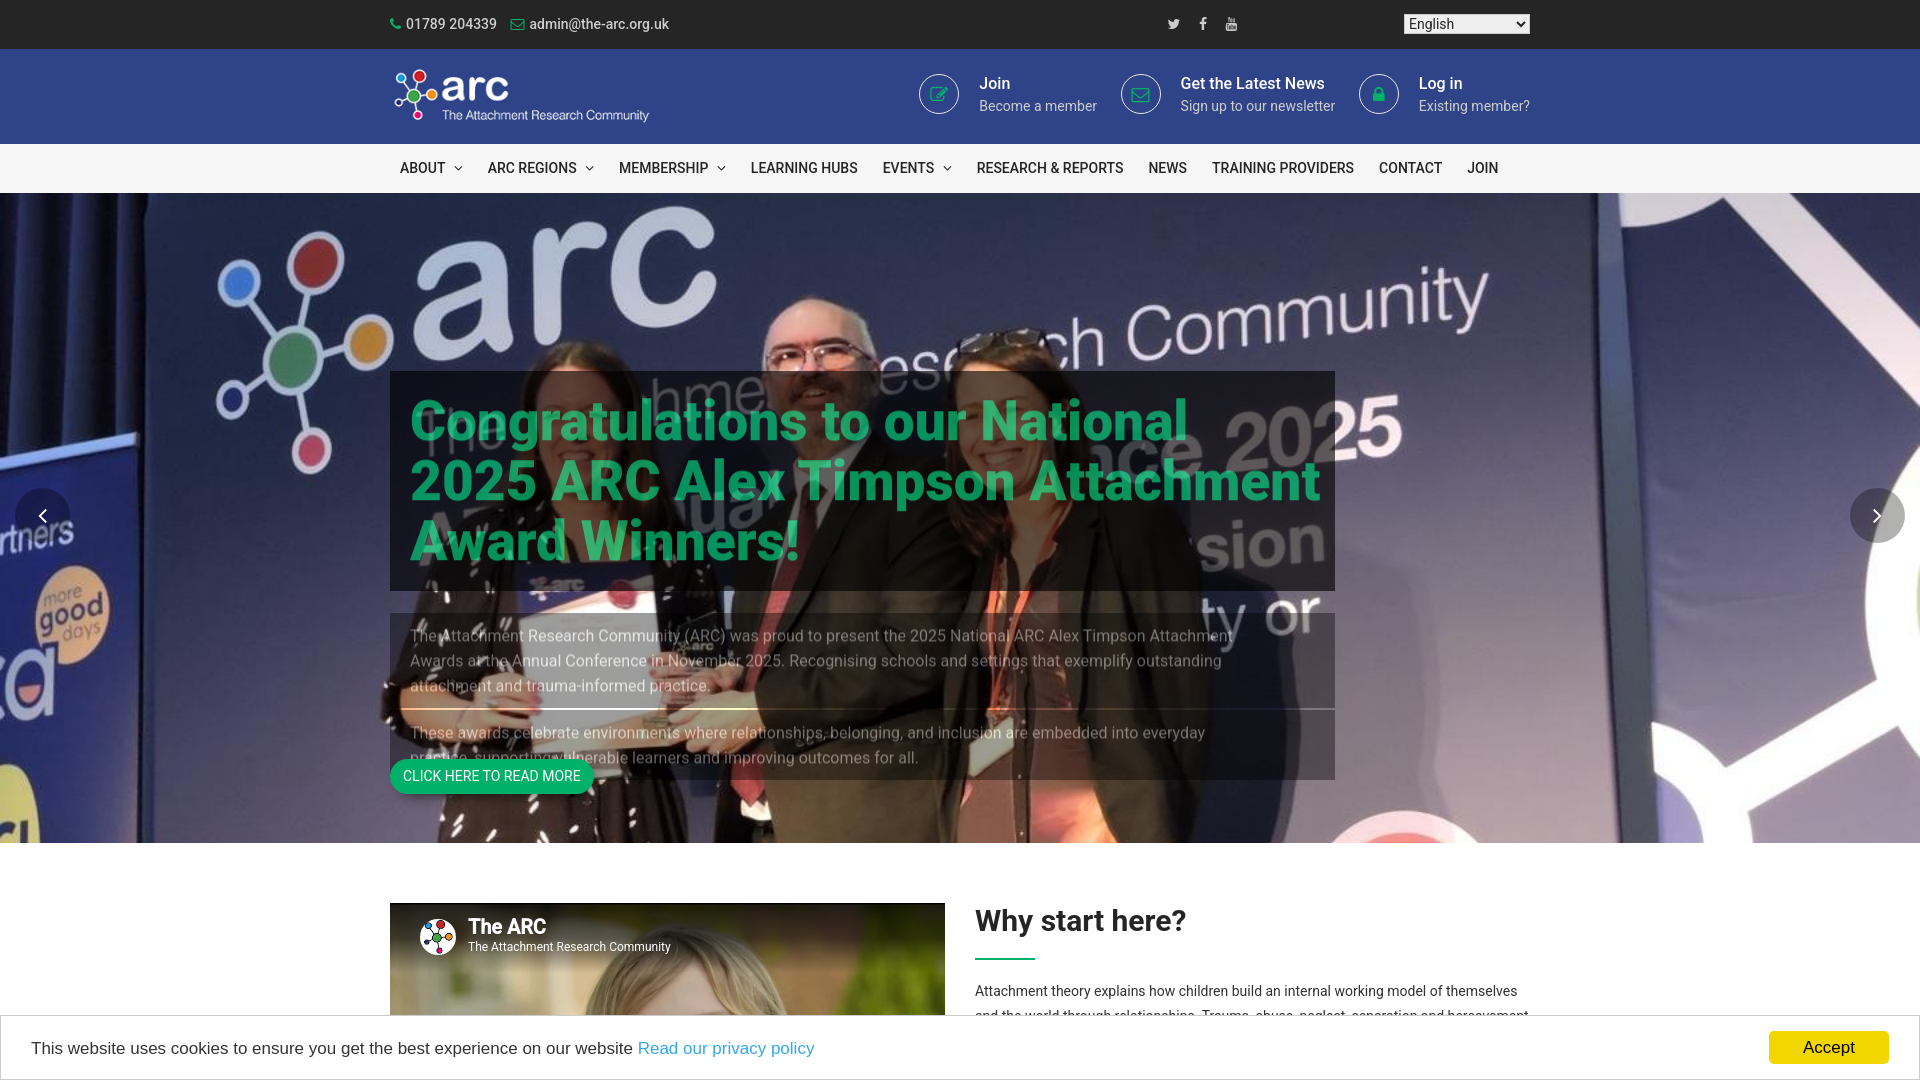
Task: Click Sign up to our newsletter text
Action: 1257,106
